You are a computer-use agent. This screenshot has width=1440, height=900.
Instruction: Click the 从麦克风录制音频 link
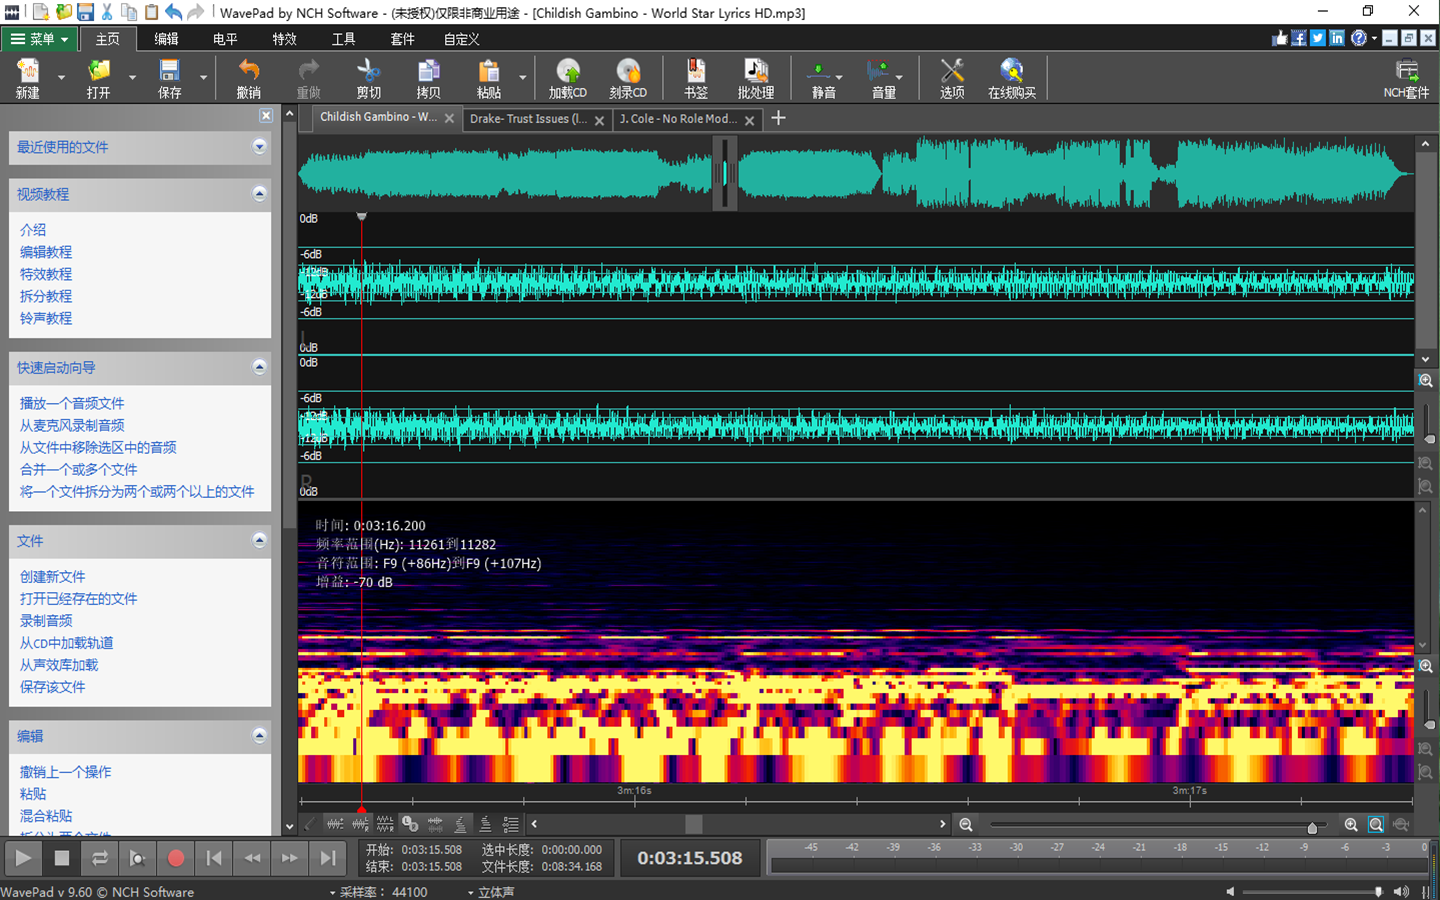[72, 425]
